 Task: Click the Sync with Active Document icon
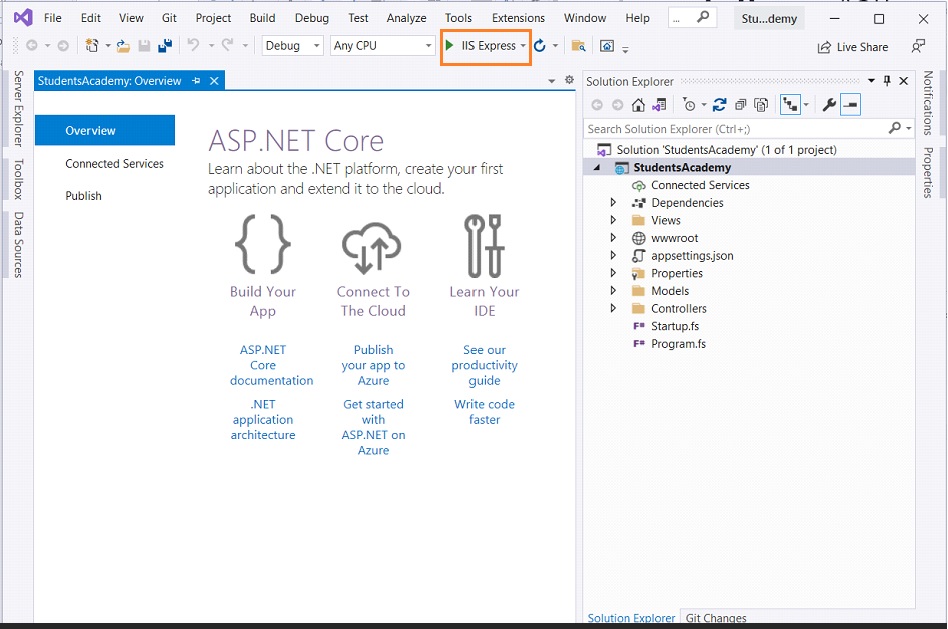[719, 105]
